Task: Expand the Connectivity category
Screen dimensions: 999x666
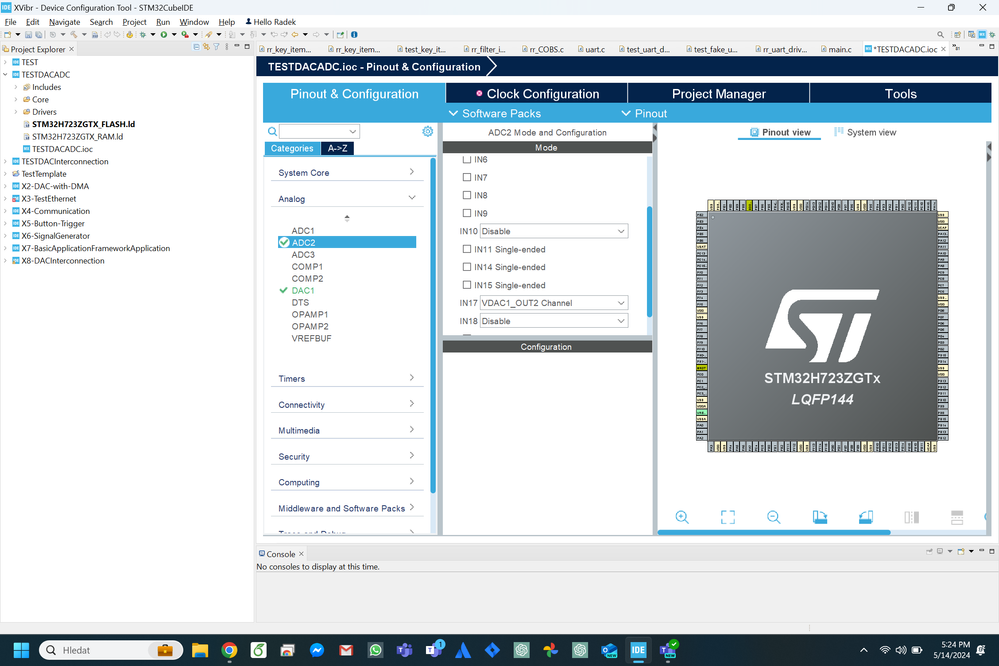Action: 347,405
